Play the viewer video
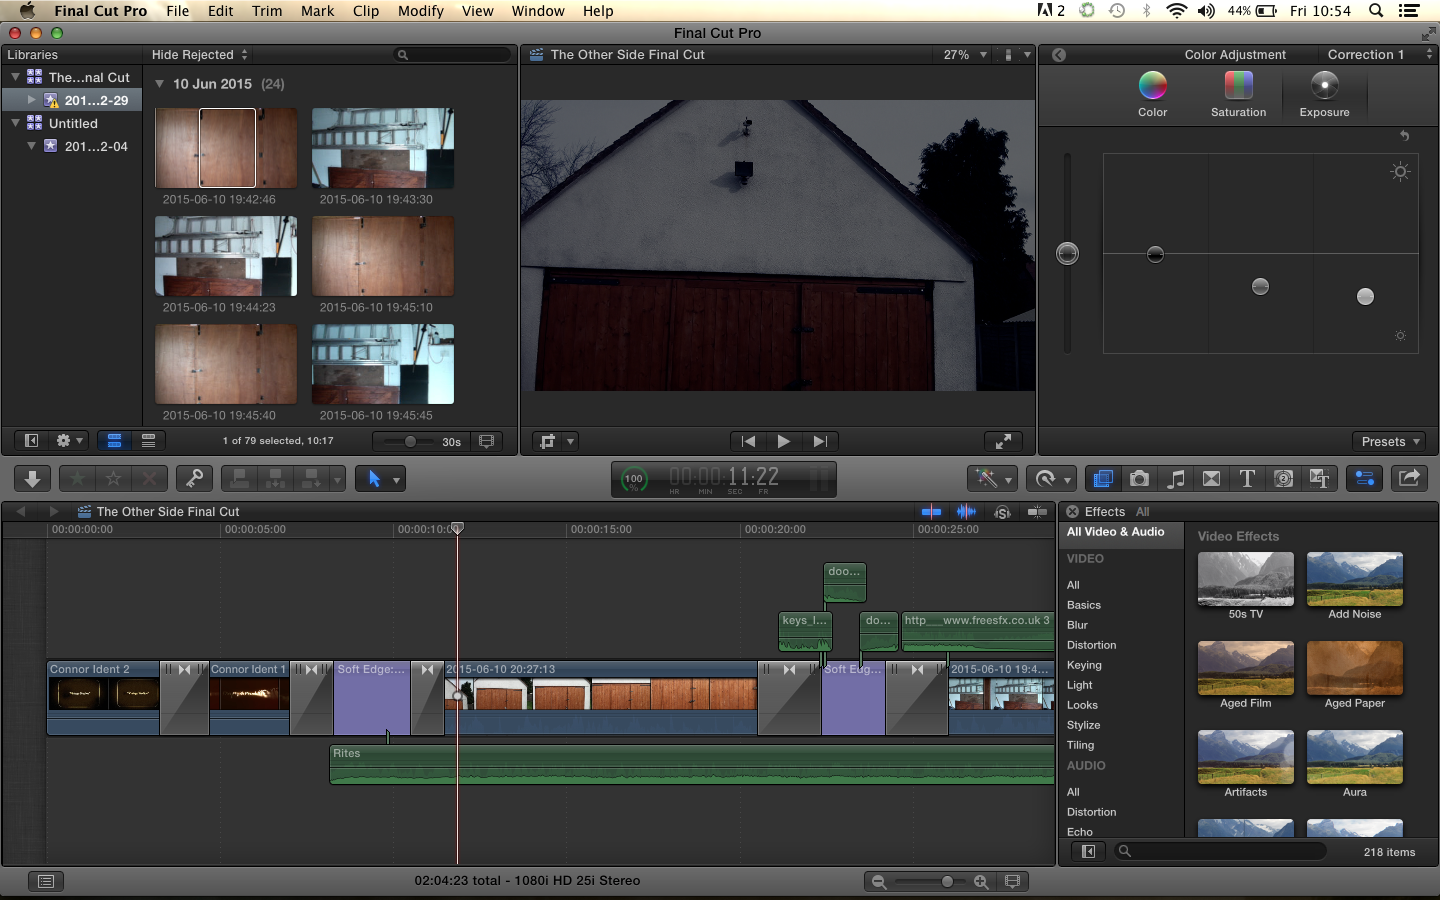 coord(784,441)
